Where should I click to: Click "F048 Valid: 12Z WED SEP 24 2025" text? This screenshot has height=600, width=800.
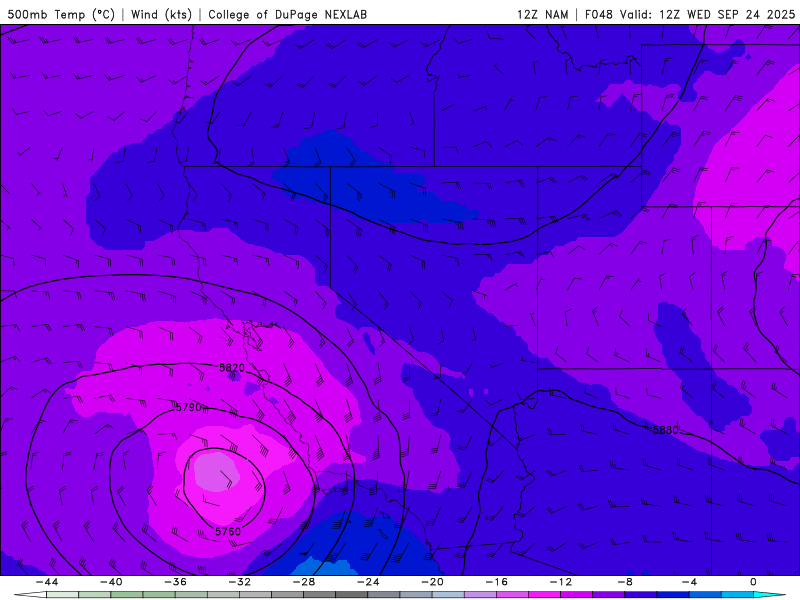(x=690, y=14)
